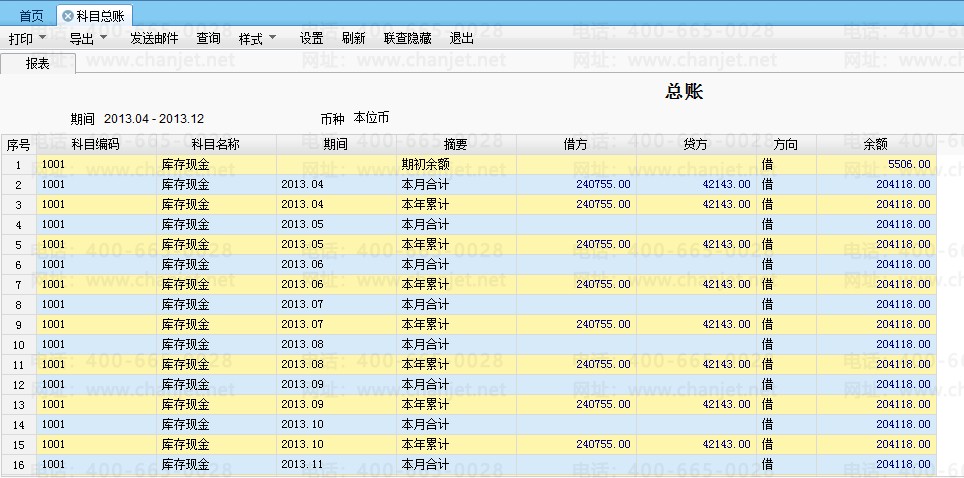Click 204118.00 balance in row 8
The height and width of the screenshot is (478, 964).
(875, 305)
